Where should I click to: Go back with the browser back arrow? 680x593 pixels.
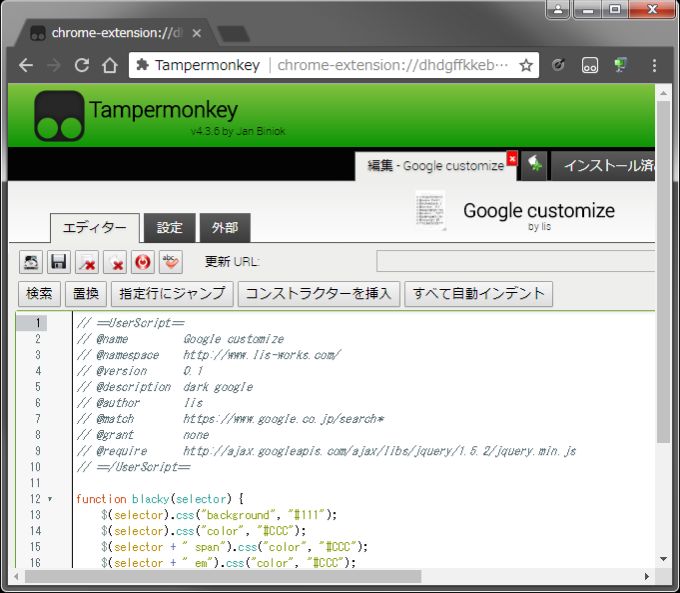pyautogui.click(x=26, y=66)
